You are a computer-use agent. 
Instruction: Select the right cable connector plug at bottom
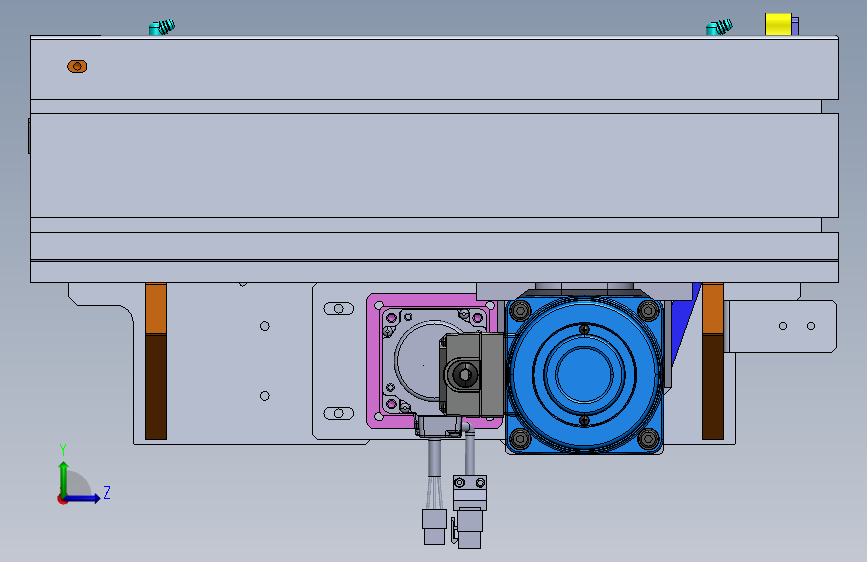[469, 528]
